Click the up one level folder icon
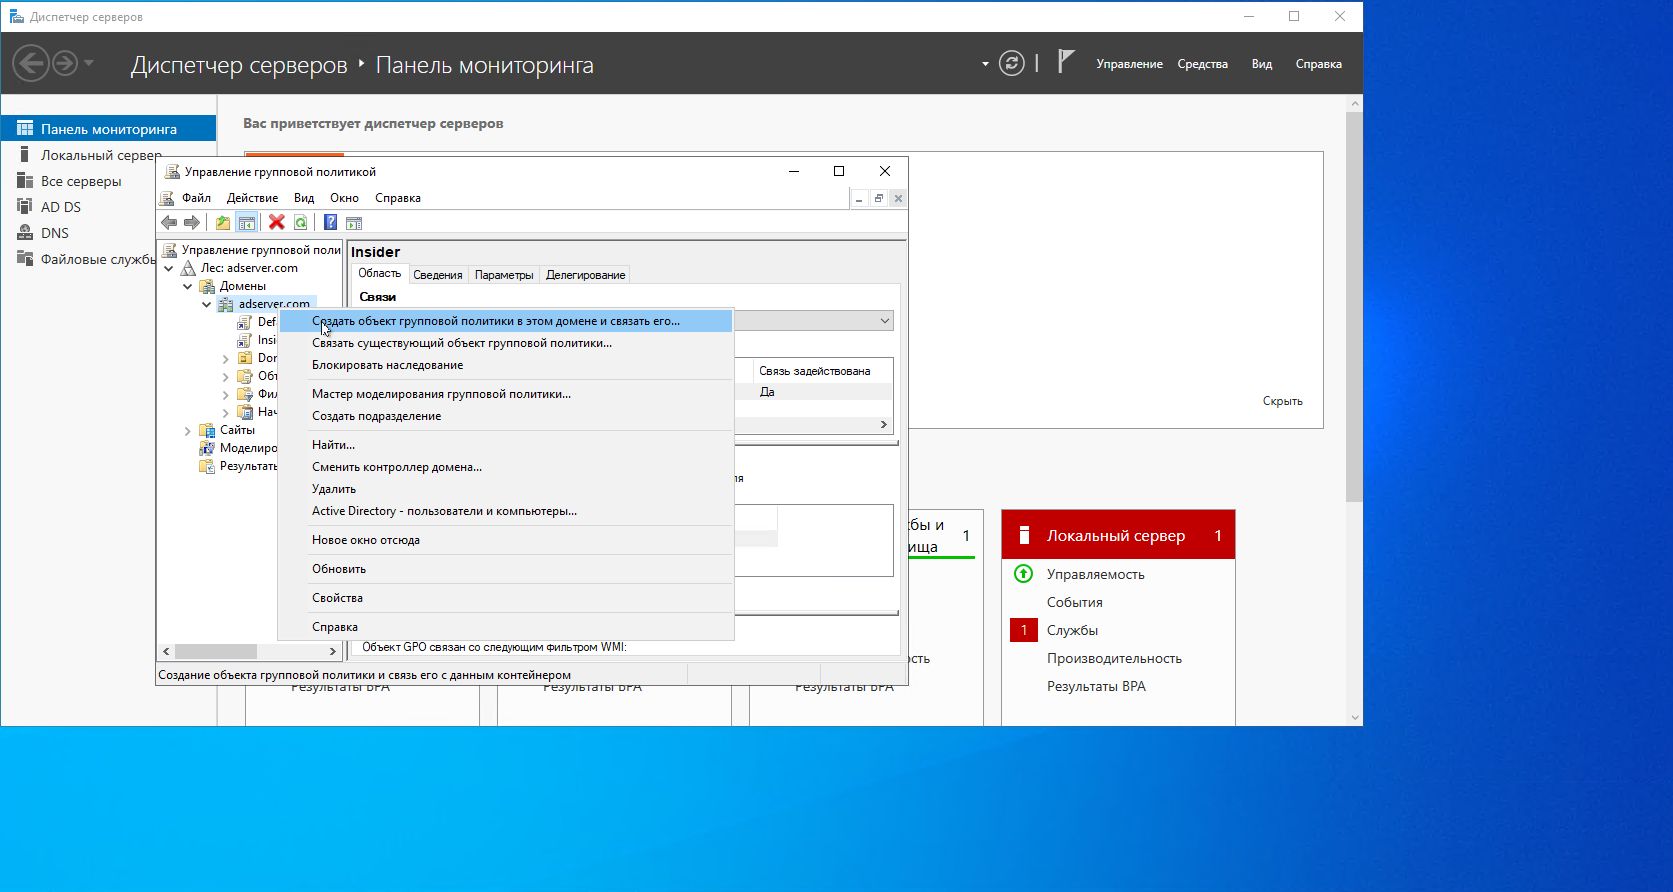This screenshot has width=1673, height=892. click(x=223, y=223)
